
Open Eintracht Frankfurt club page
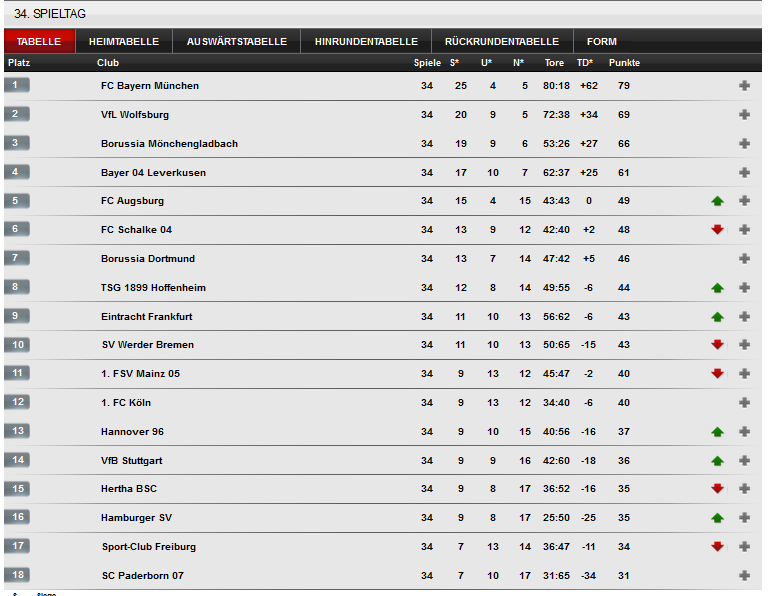(x=147, y=316)
